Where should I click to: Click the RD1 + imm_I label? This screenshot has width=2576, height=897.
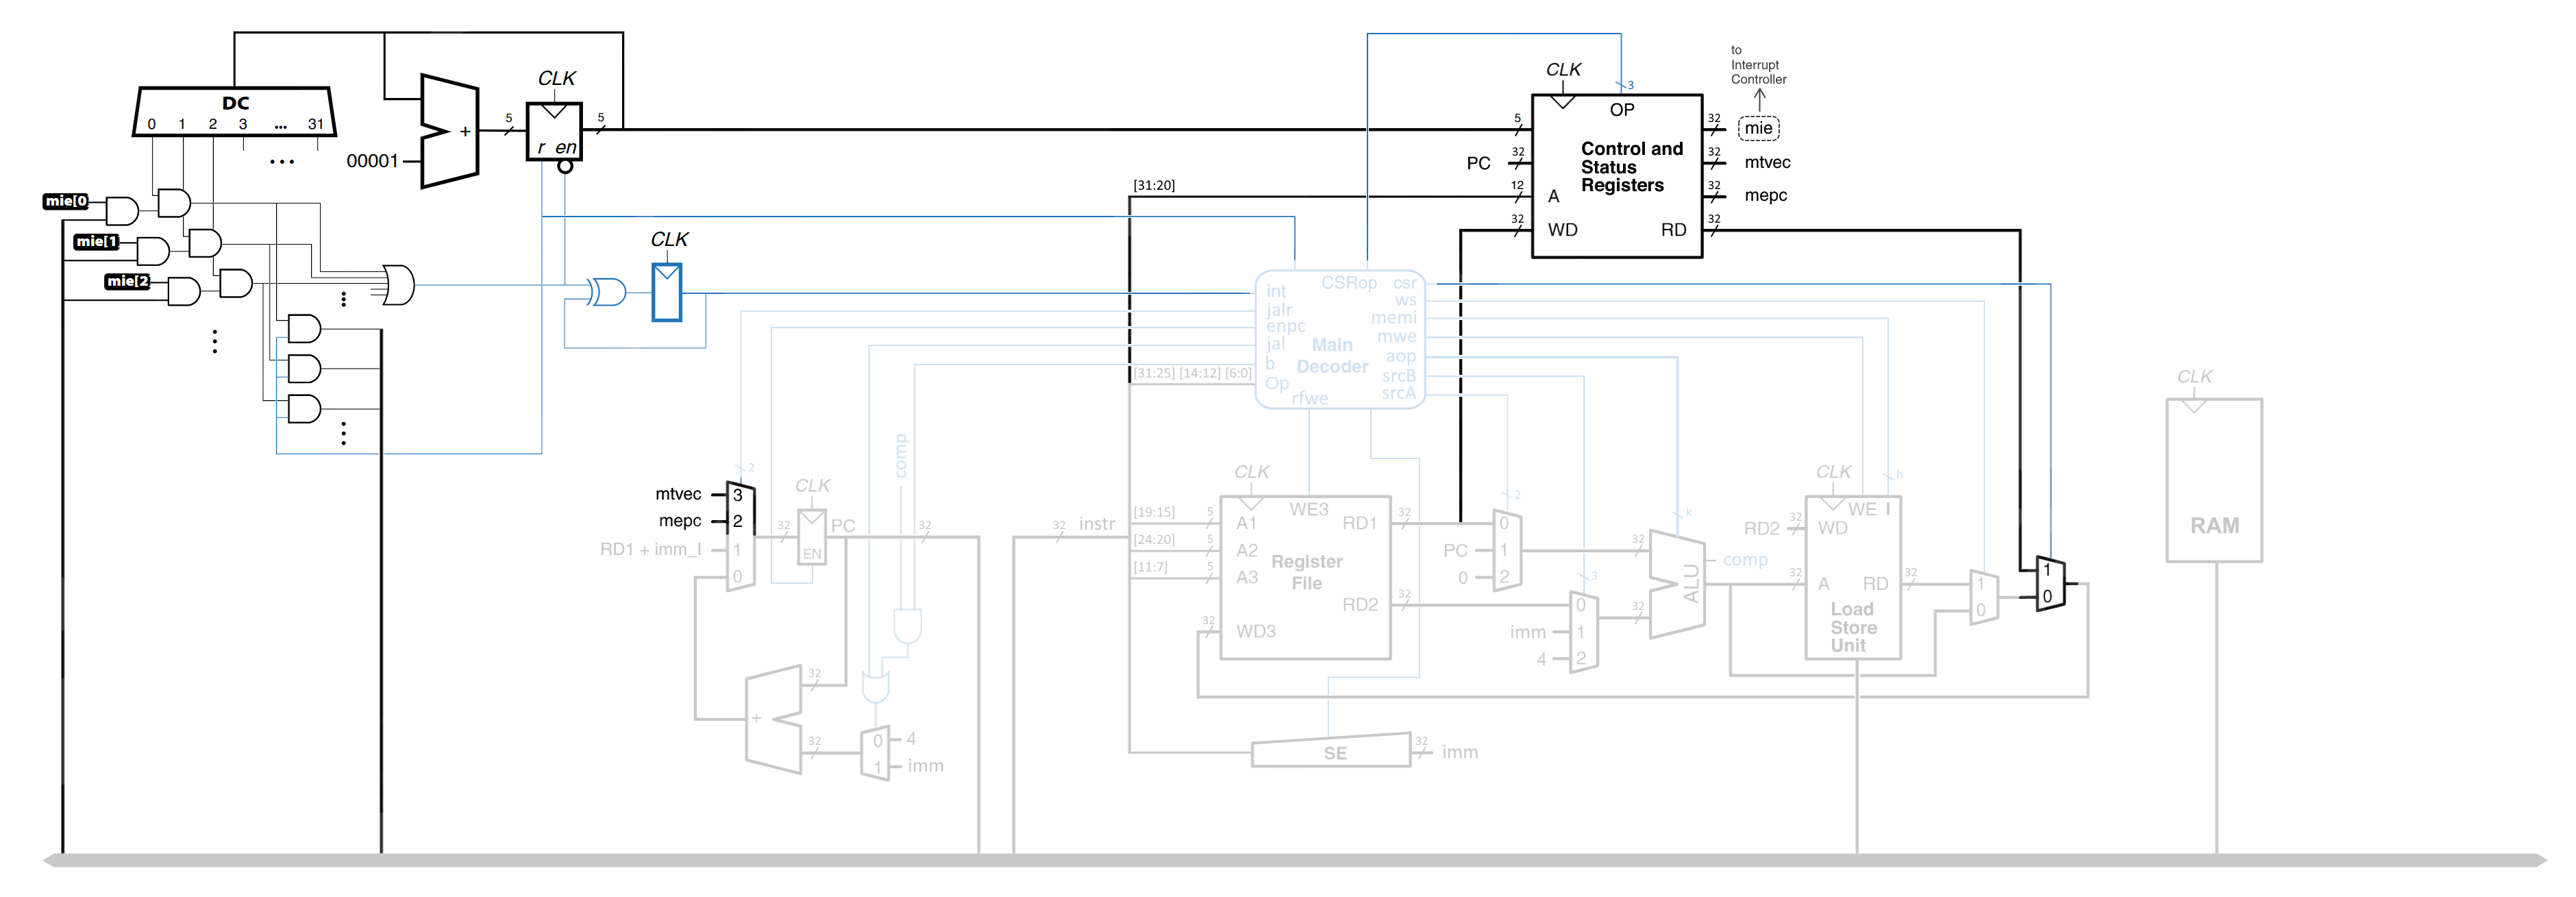click(650, 549)
